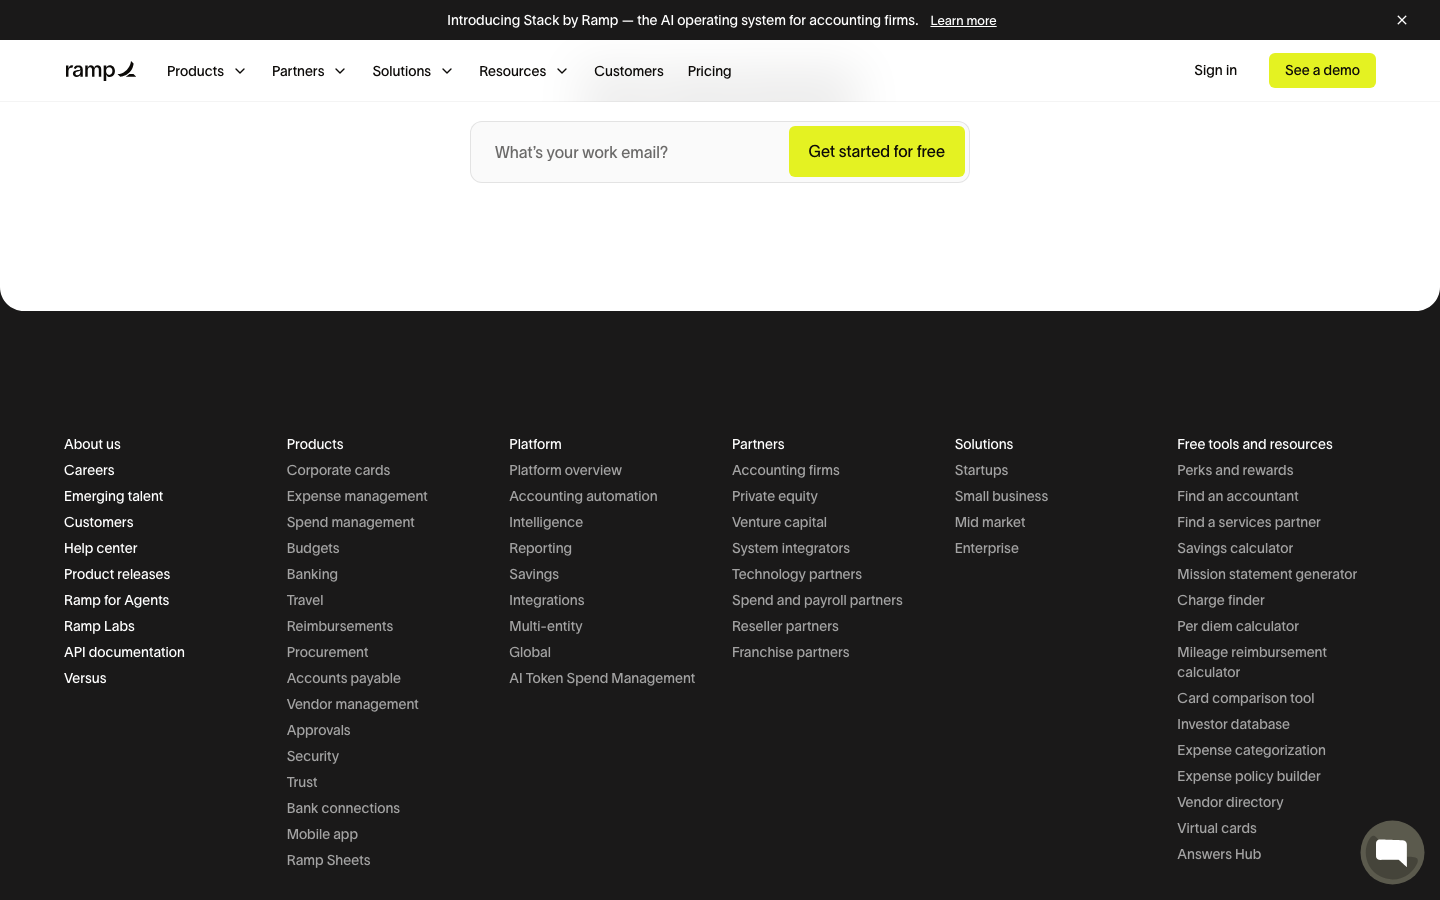Follow the Learn more banner link

pyautogui.click(x=963, y=20)
